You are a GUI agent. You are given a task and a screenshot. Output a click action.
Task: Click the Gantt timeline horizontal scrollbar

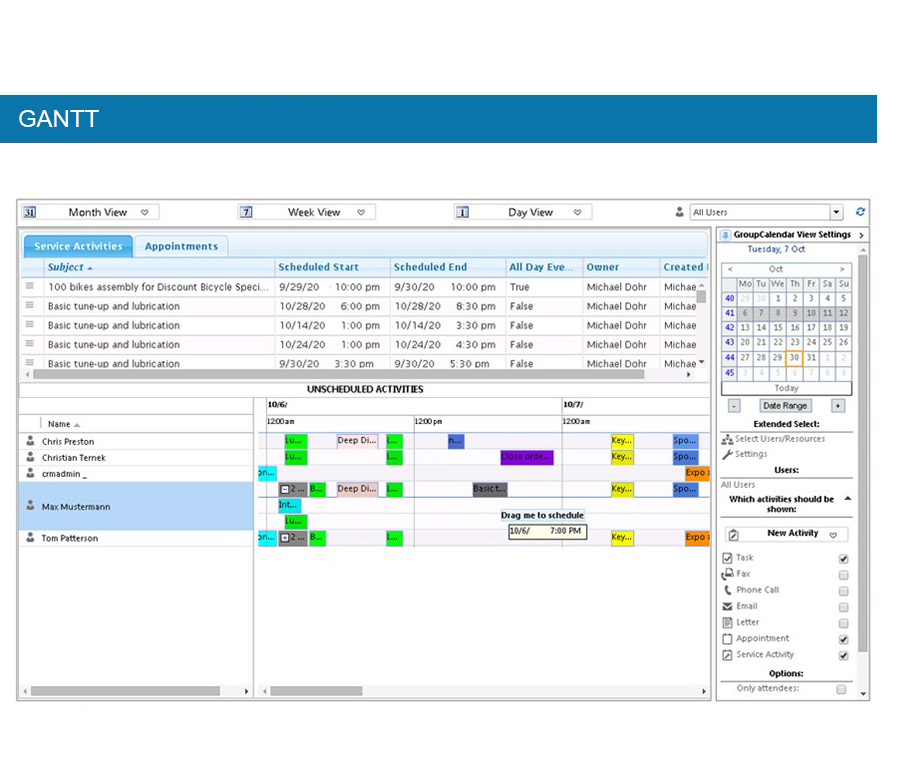point(316,691)
